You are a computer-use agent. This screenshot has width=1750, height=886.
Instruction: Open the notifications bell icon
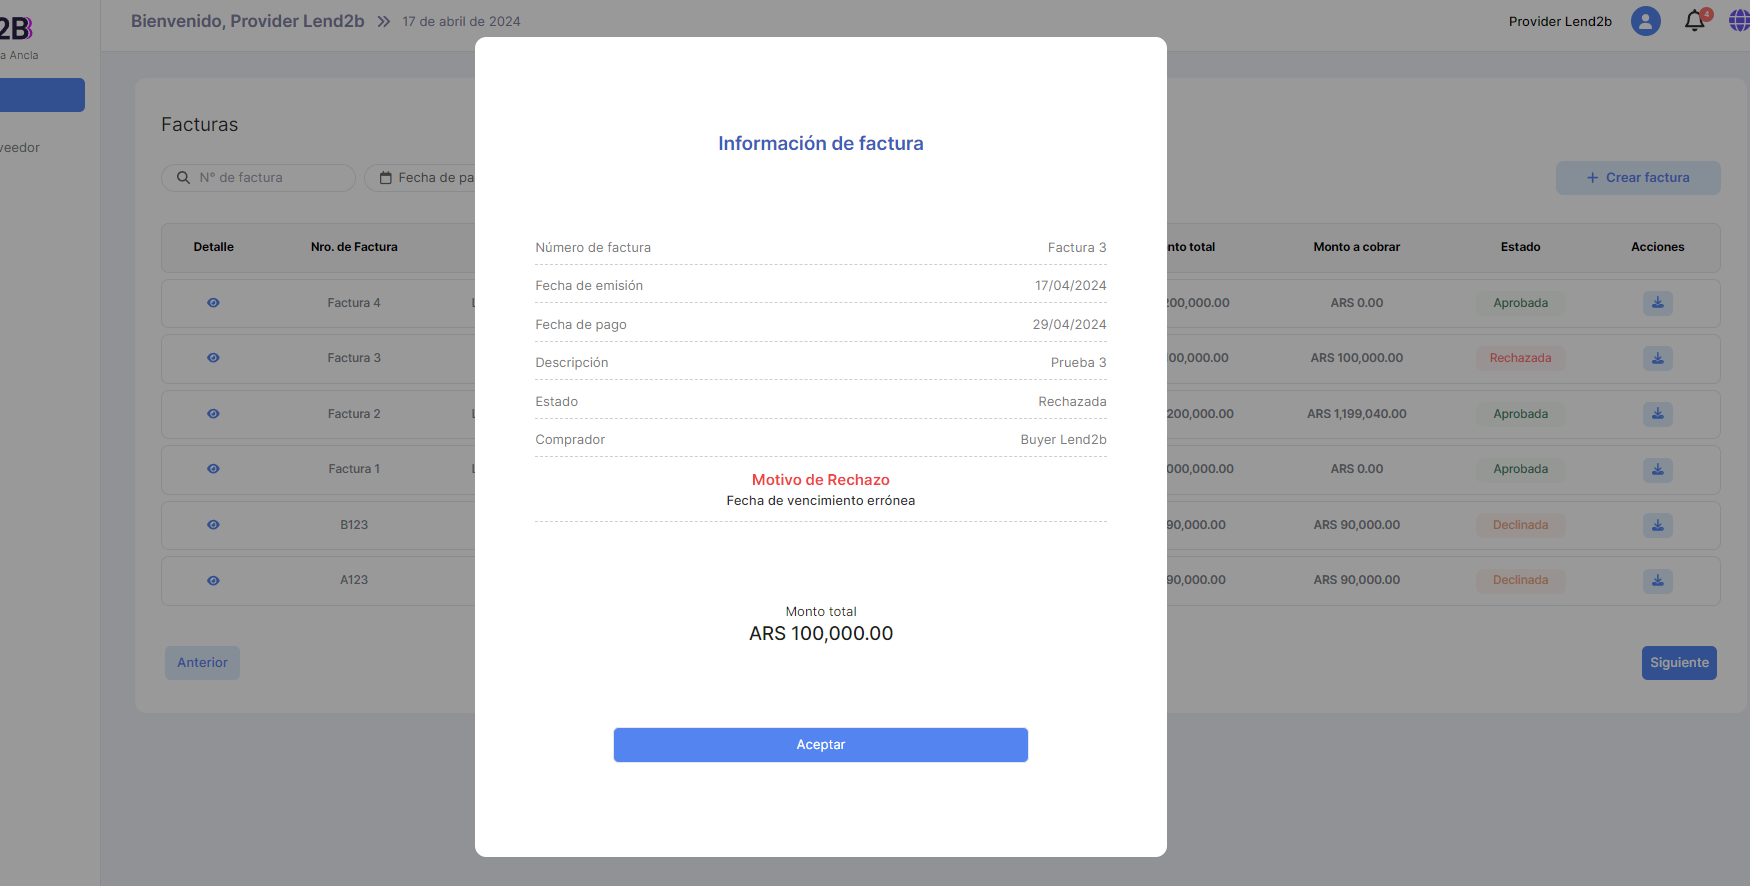coord(1694,21)
